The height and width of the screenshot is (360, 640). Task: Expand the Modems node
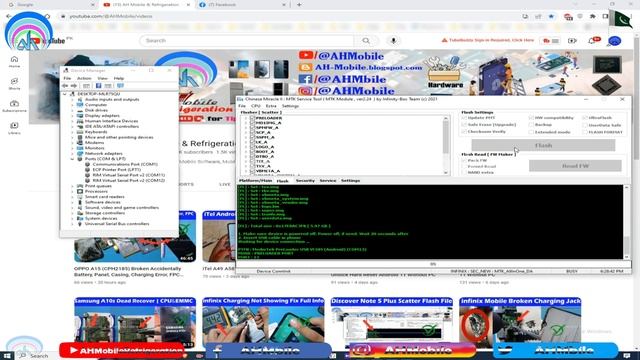73,142
